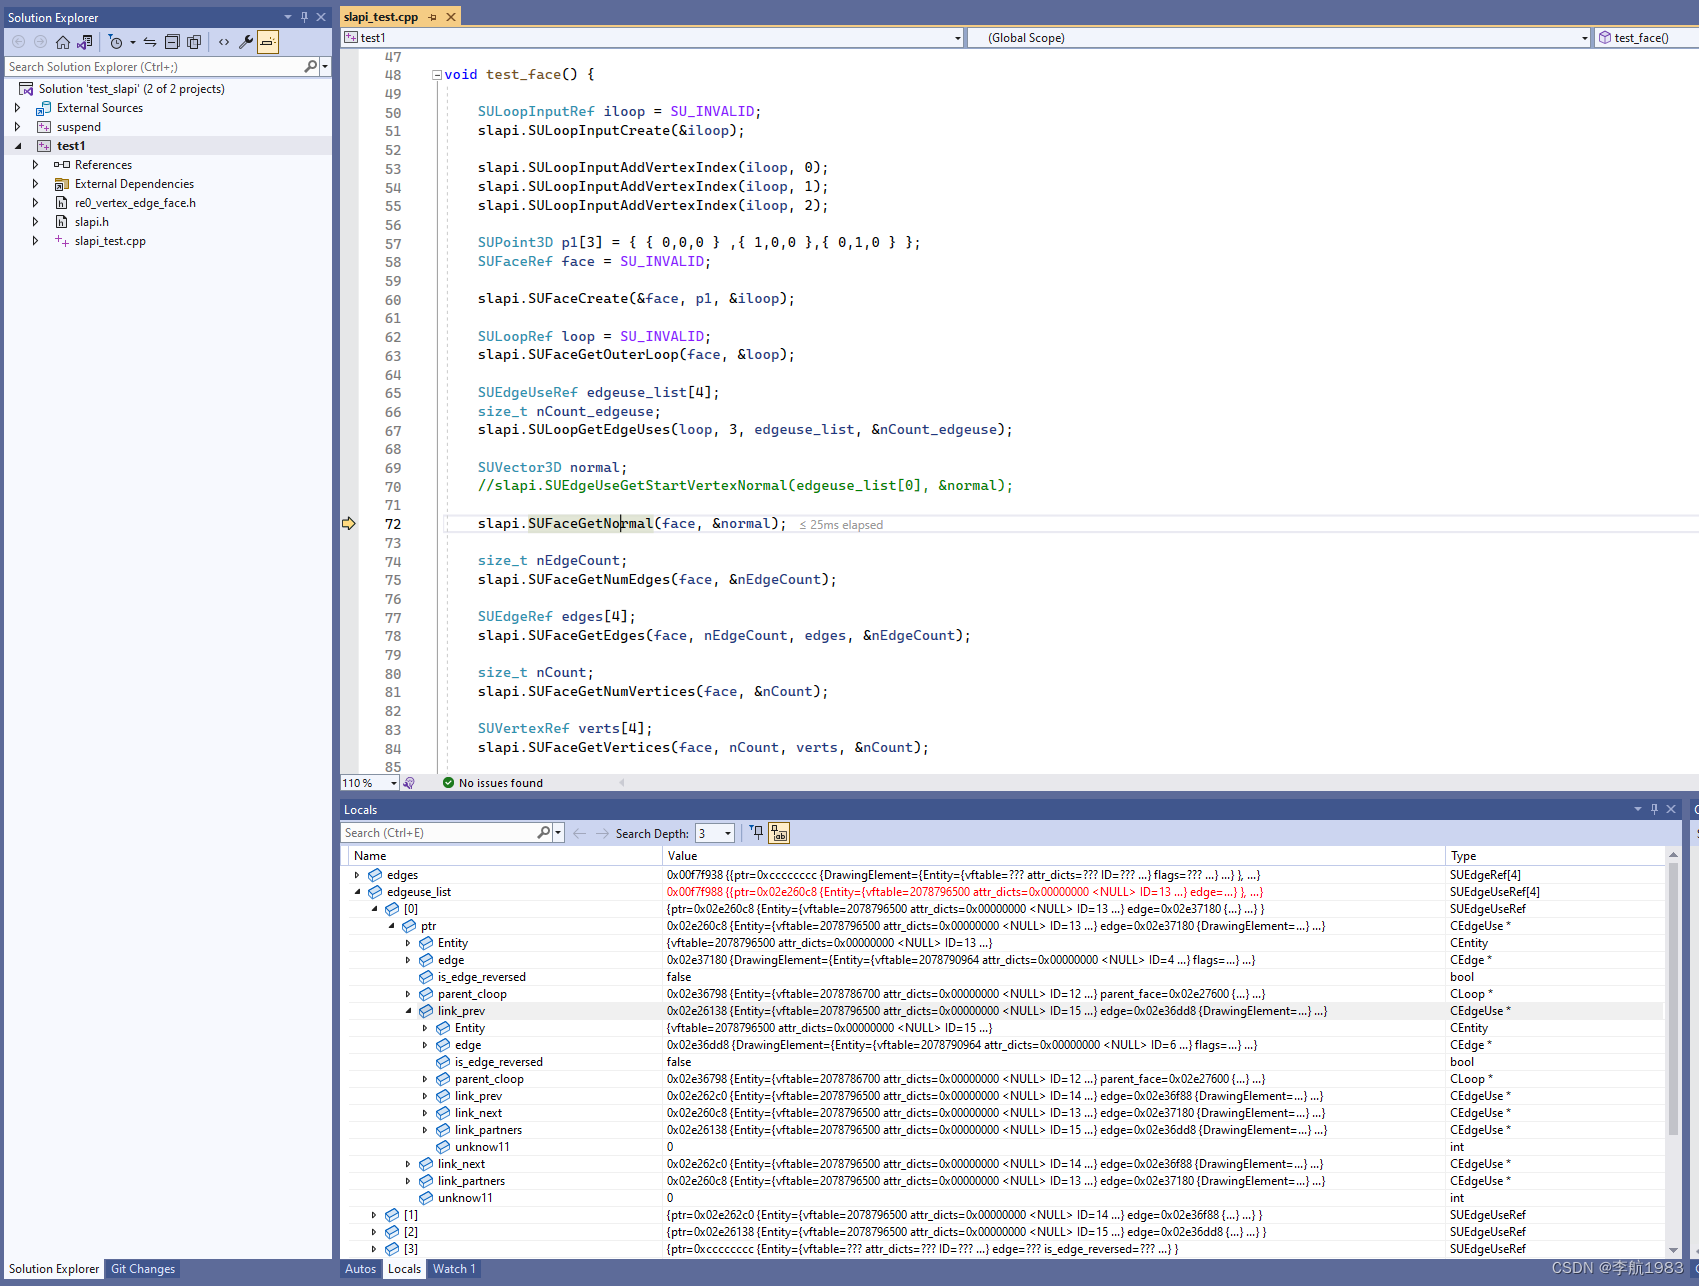Image resolution: width=1699 pixels, height=1286 pixels.
Task: Click the View Code angle-brackets icon
Action: pyautogui.click(x=224, y=42)
